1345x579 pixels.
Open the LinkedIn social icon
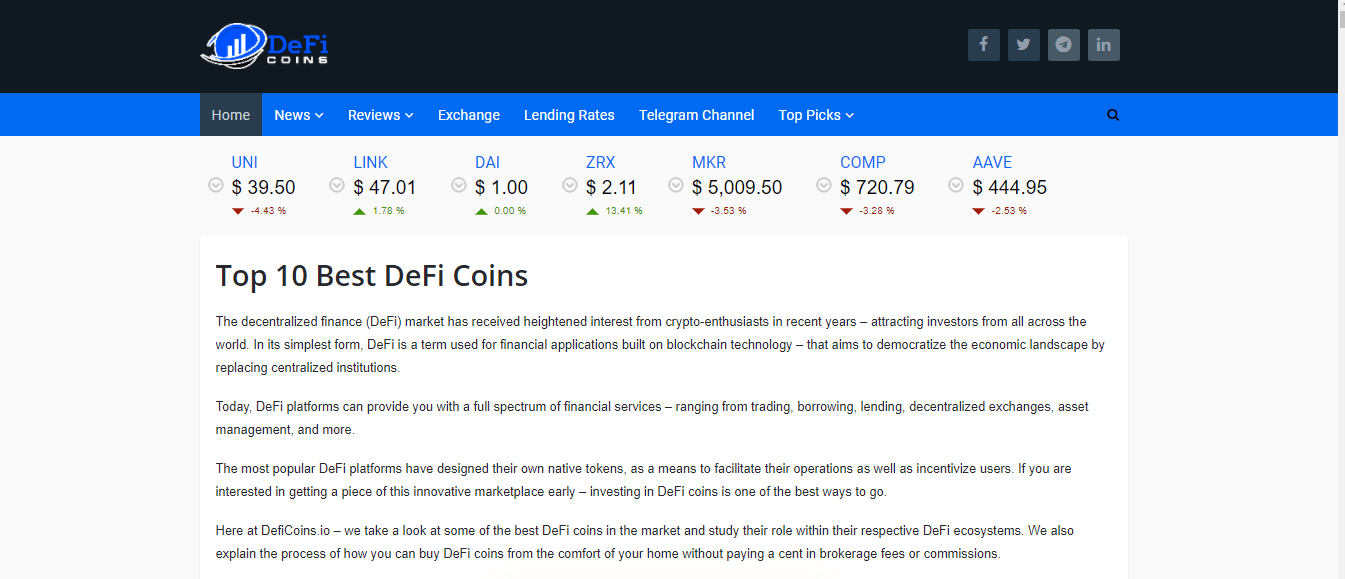[1103, 45]
